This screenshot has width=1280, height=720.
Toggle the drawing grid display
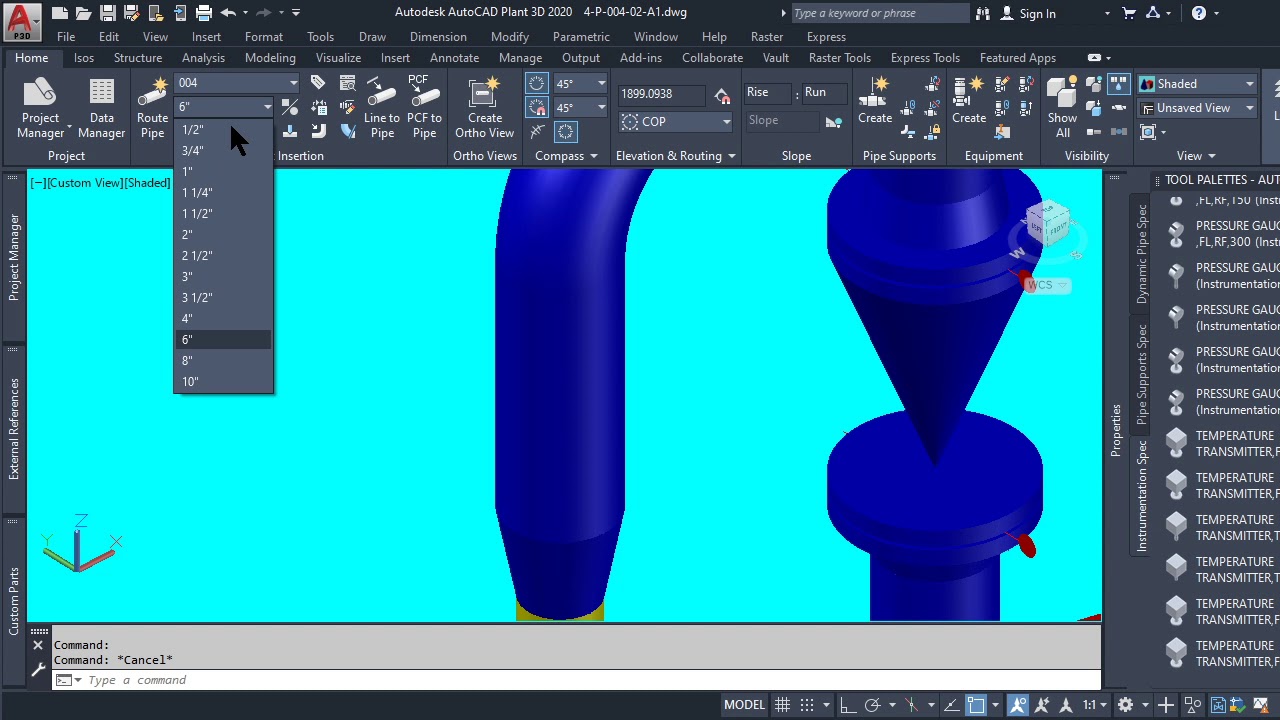pos(782,705)
